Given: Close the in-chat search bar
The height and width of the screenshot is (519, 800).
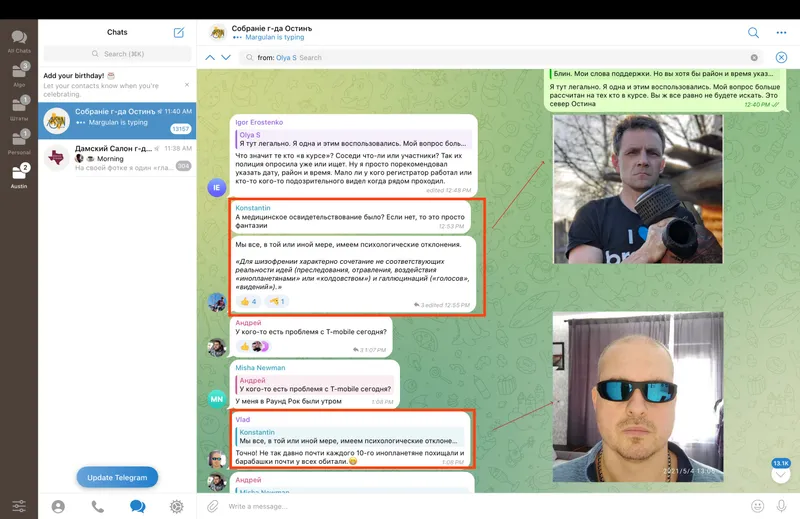Looking at the screenshot, I should 781,58.
